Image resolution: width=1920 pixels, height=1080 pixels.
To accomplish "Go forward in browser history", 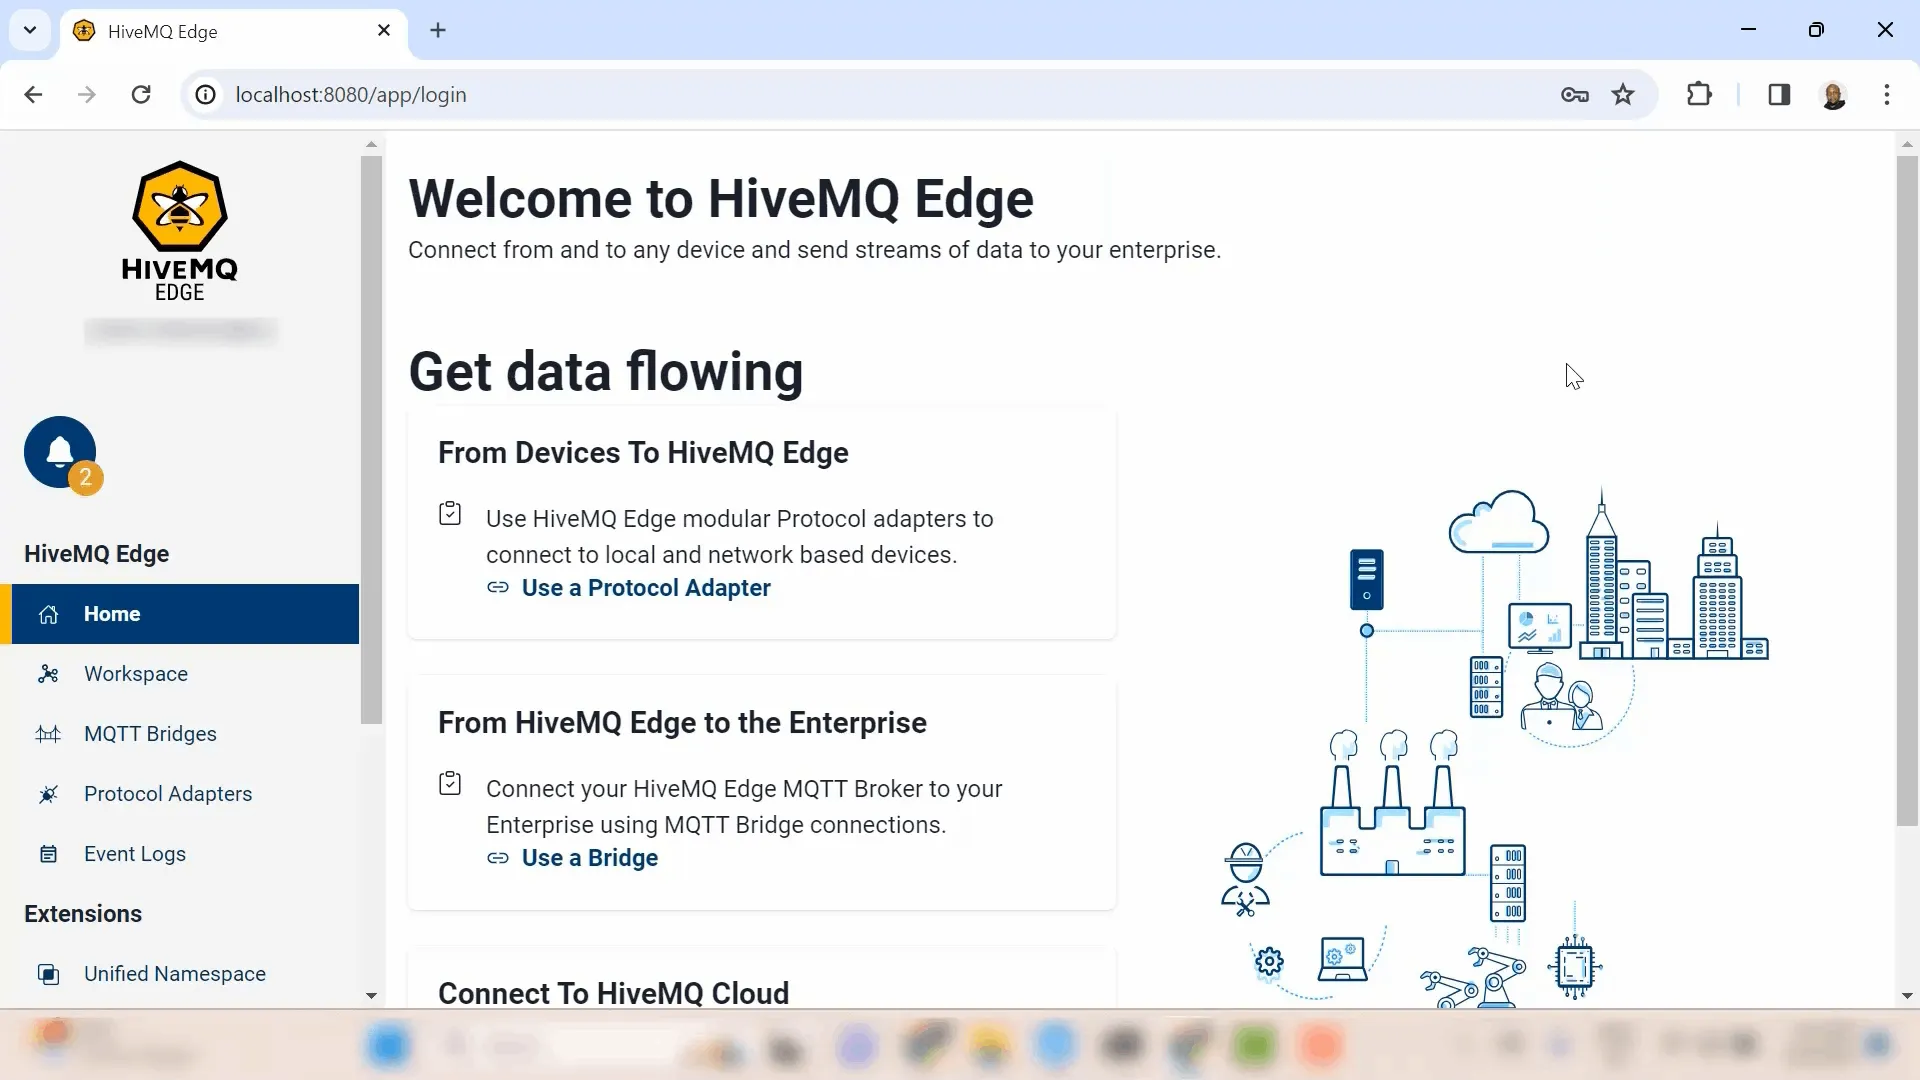I will coord(87,95).
